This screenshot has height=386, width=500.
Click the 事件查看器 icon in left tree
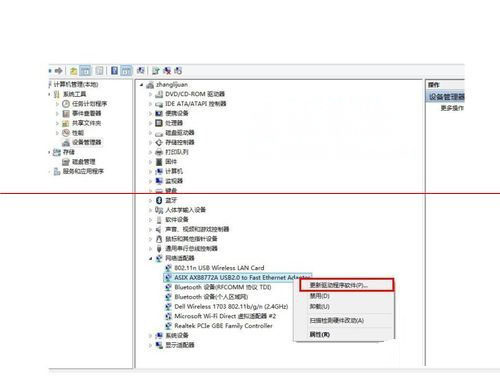66,113
